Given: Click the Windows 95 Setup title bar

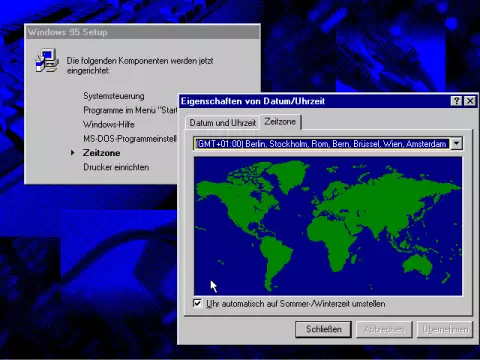Looking at the screenshot, I should (x=143, y=32).
